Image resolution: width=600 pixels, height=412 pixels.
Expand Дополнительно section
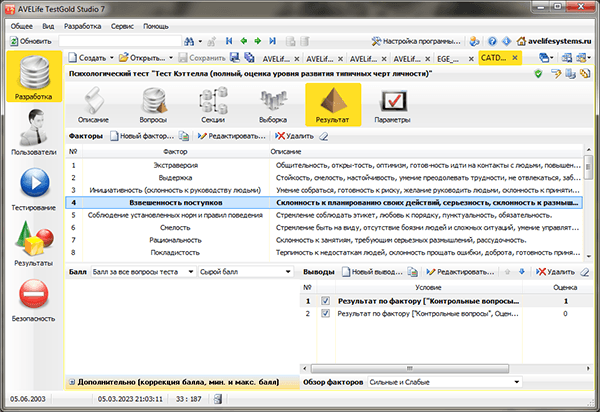click(72, 382)
